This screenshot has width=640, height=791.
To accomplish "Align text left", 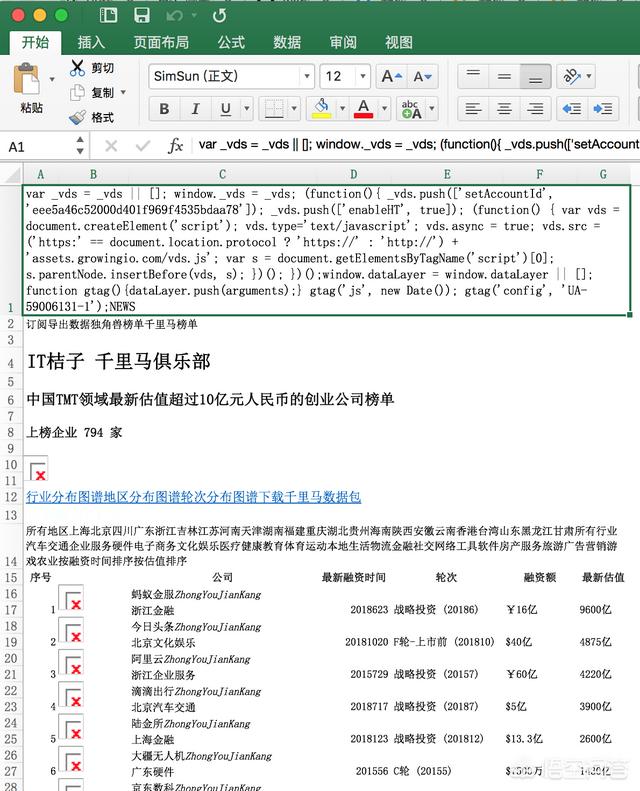I will [x=473, y=108].
